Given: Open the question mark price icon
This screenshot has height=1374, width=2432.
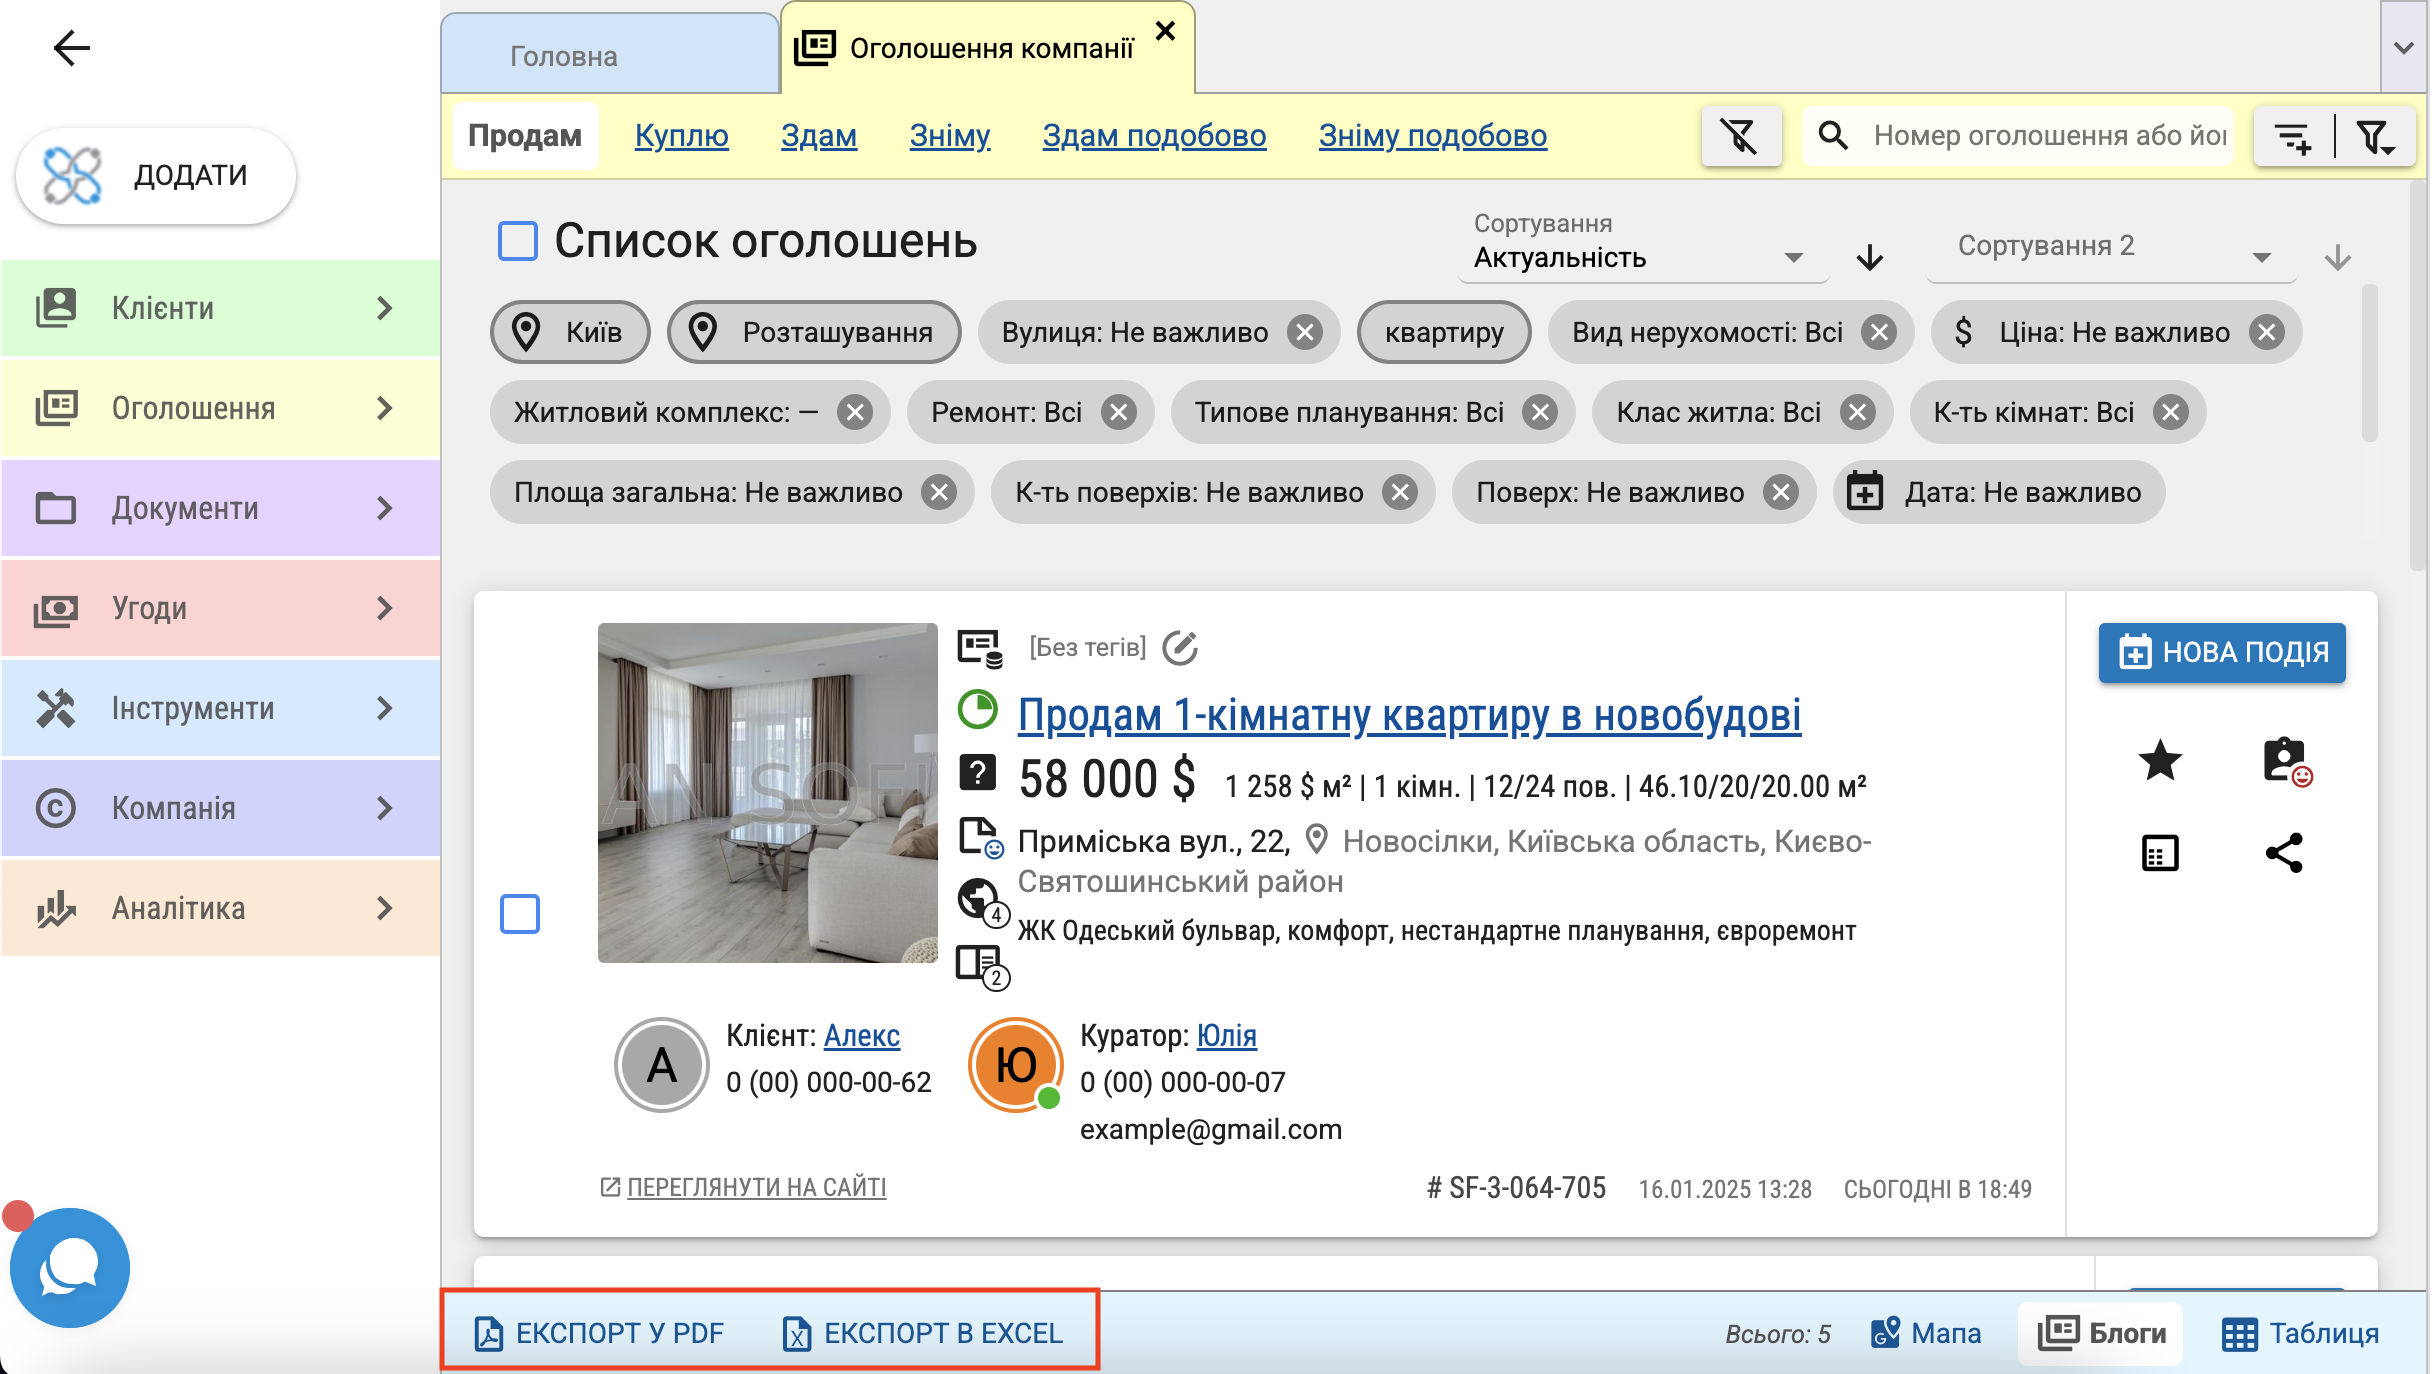Looking at the screenshot, I should click(x=977, y=772).
